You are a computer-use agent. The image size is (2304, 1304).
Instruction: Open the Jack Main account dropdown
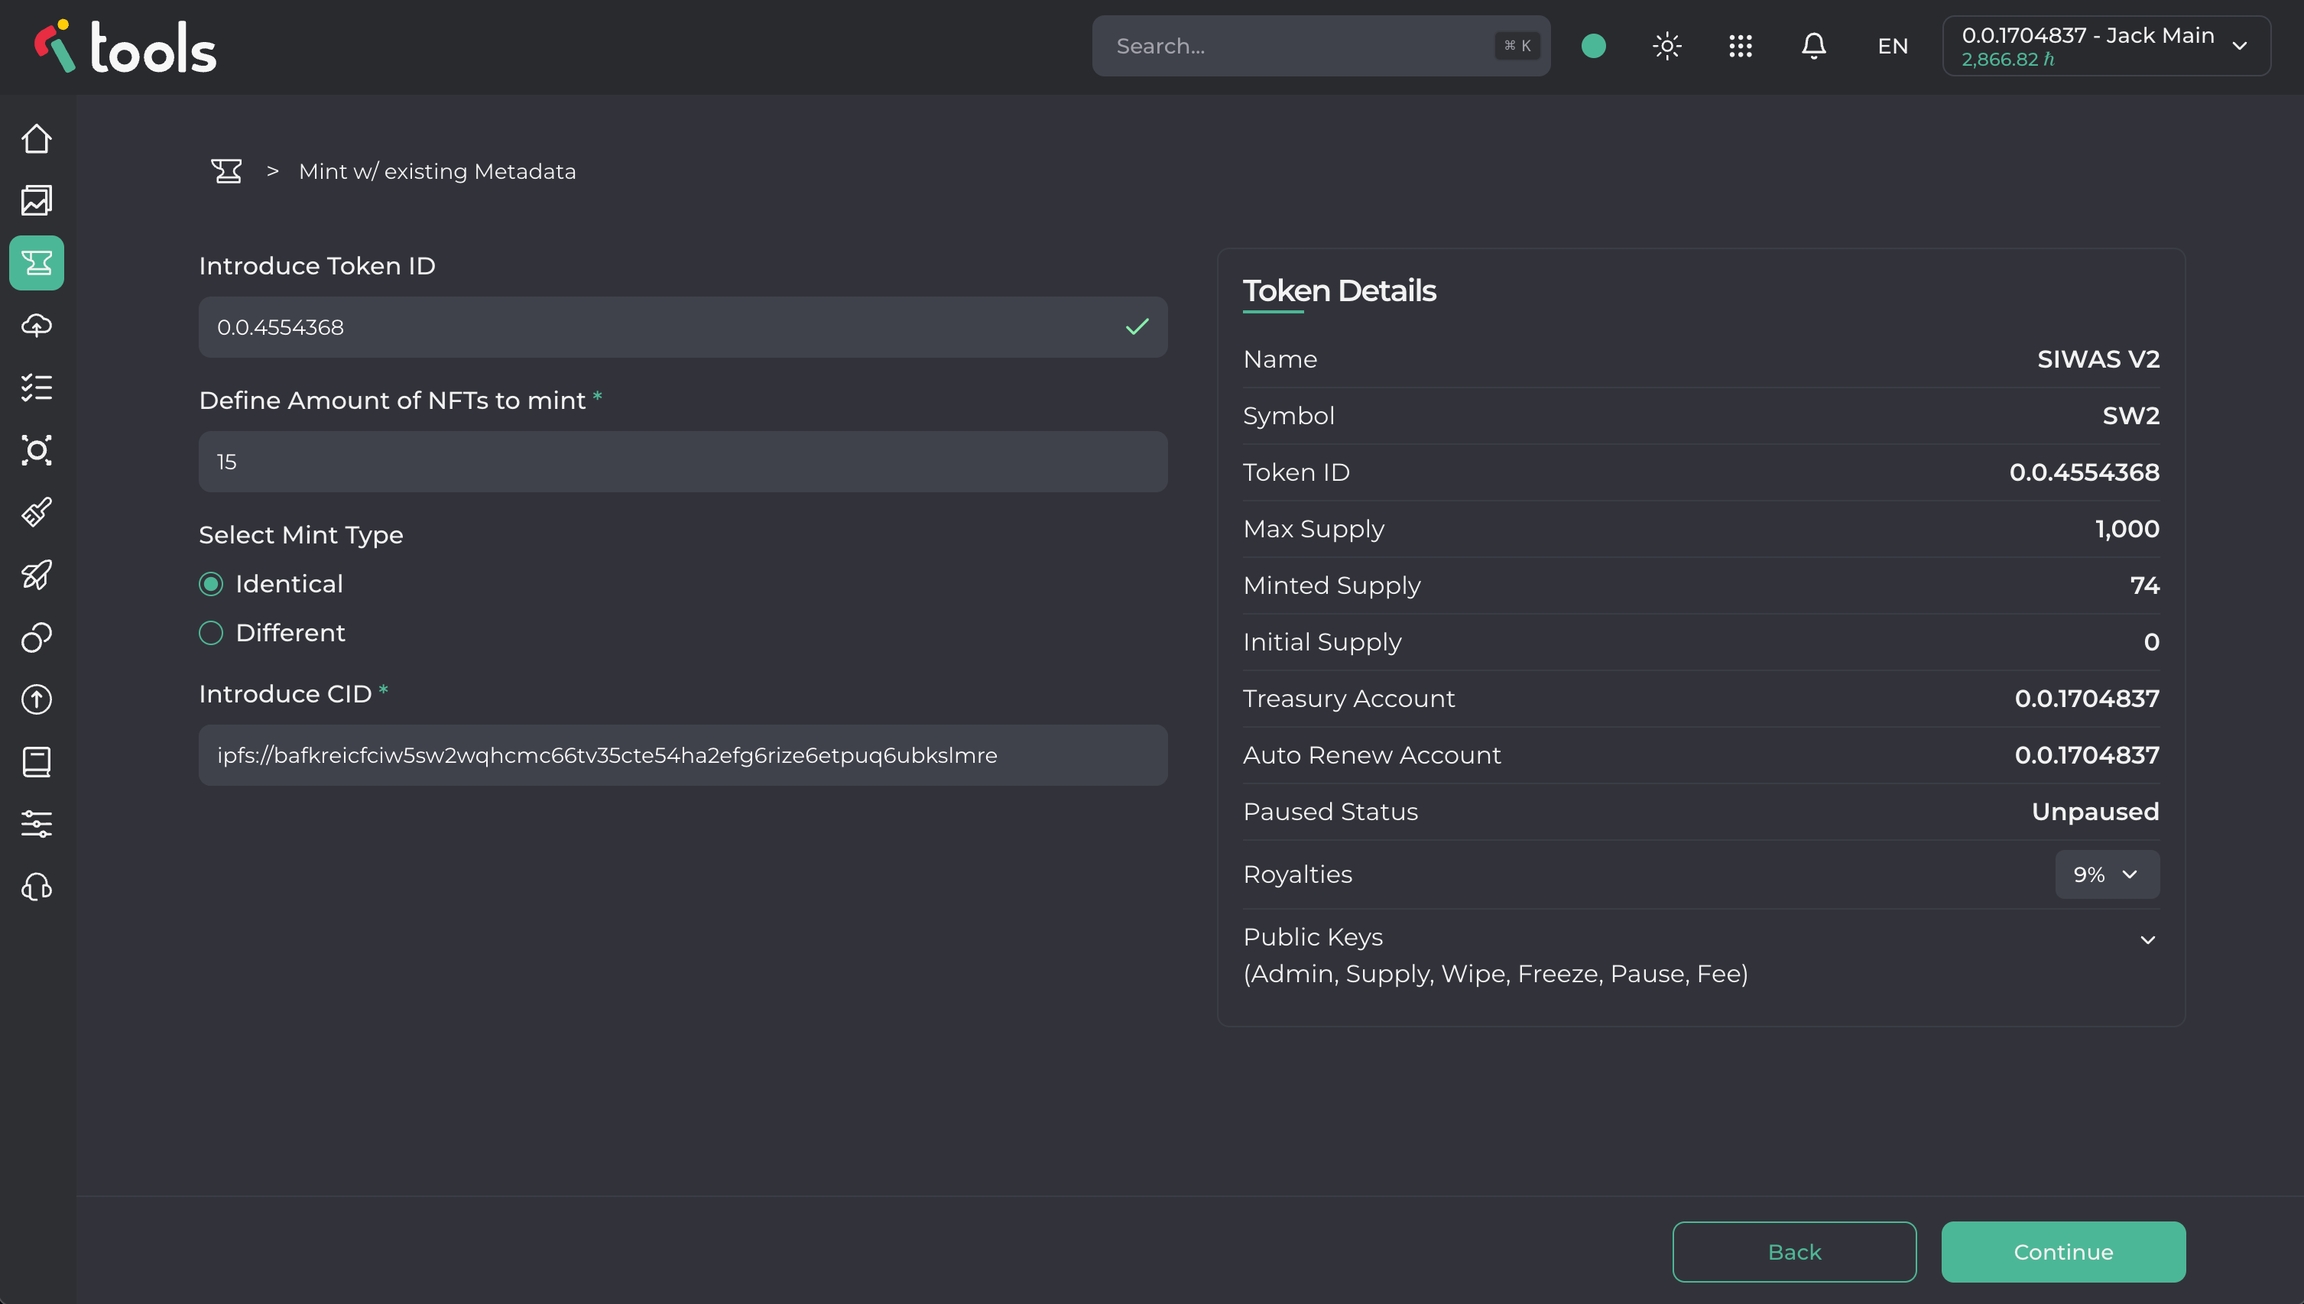pyautogui.click(x=2105, y=46)
